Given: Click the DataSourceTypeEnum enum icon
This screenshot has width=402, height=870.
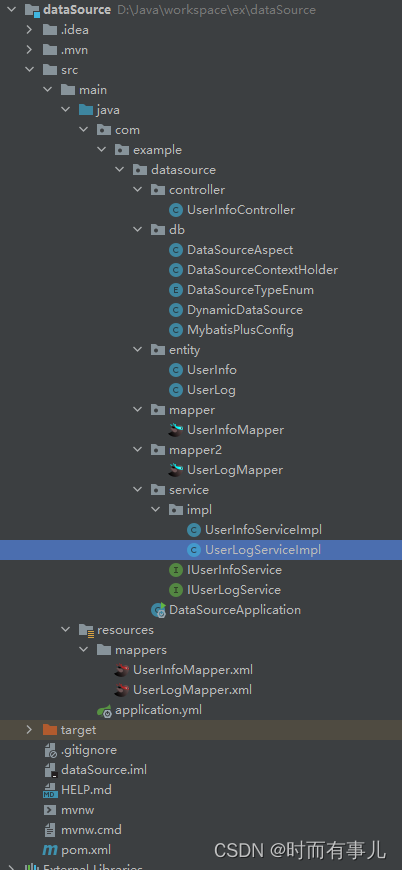Looking at the screenshot, I should pos(176,290).
